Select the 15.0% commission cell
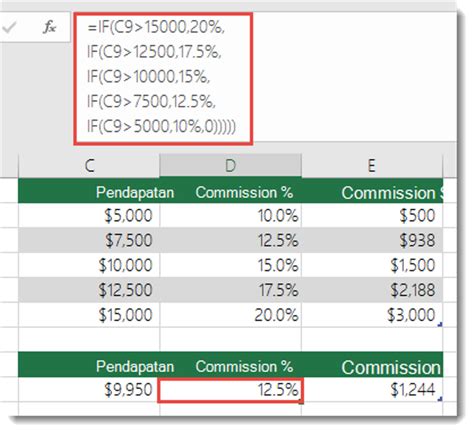Screen dimensions: 474x433 (231, 265)
